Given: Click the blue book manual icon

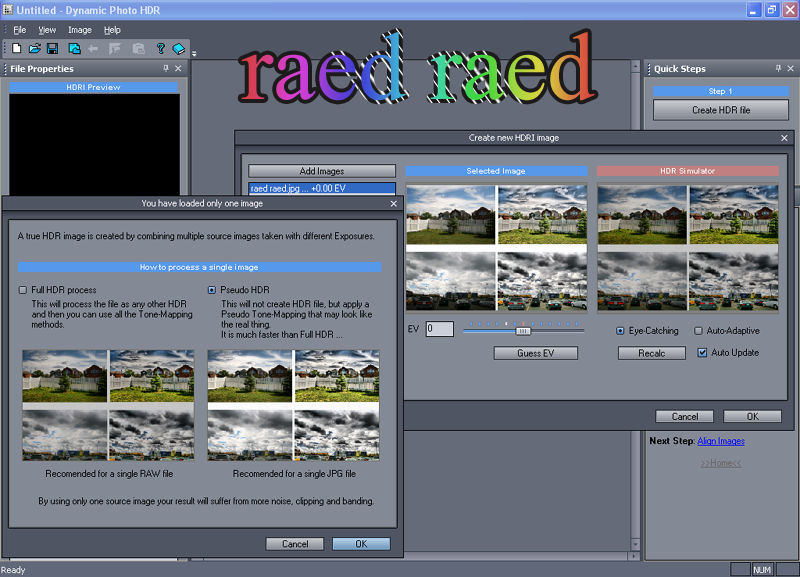Looking at the screenshot, I should point(179,48).
